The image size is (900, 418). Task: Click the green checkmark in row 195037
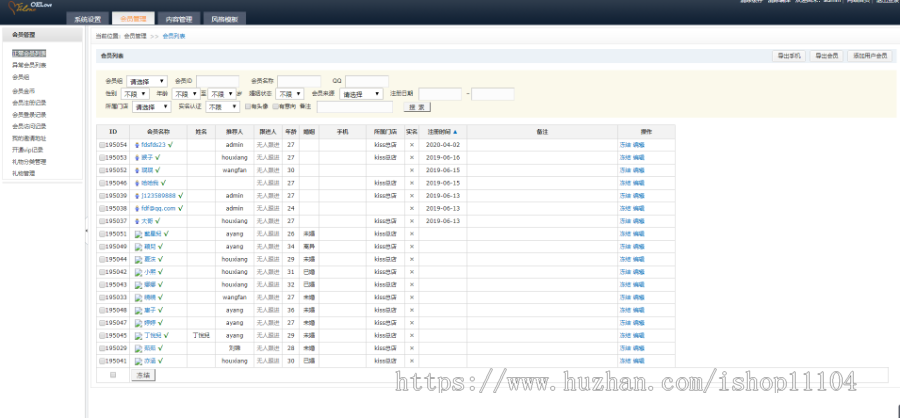[160, 221]
